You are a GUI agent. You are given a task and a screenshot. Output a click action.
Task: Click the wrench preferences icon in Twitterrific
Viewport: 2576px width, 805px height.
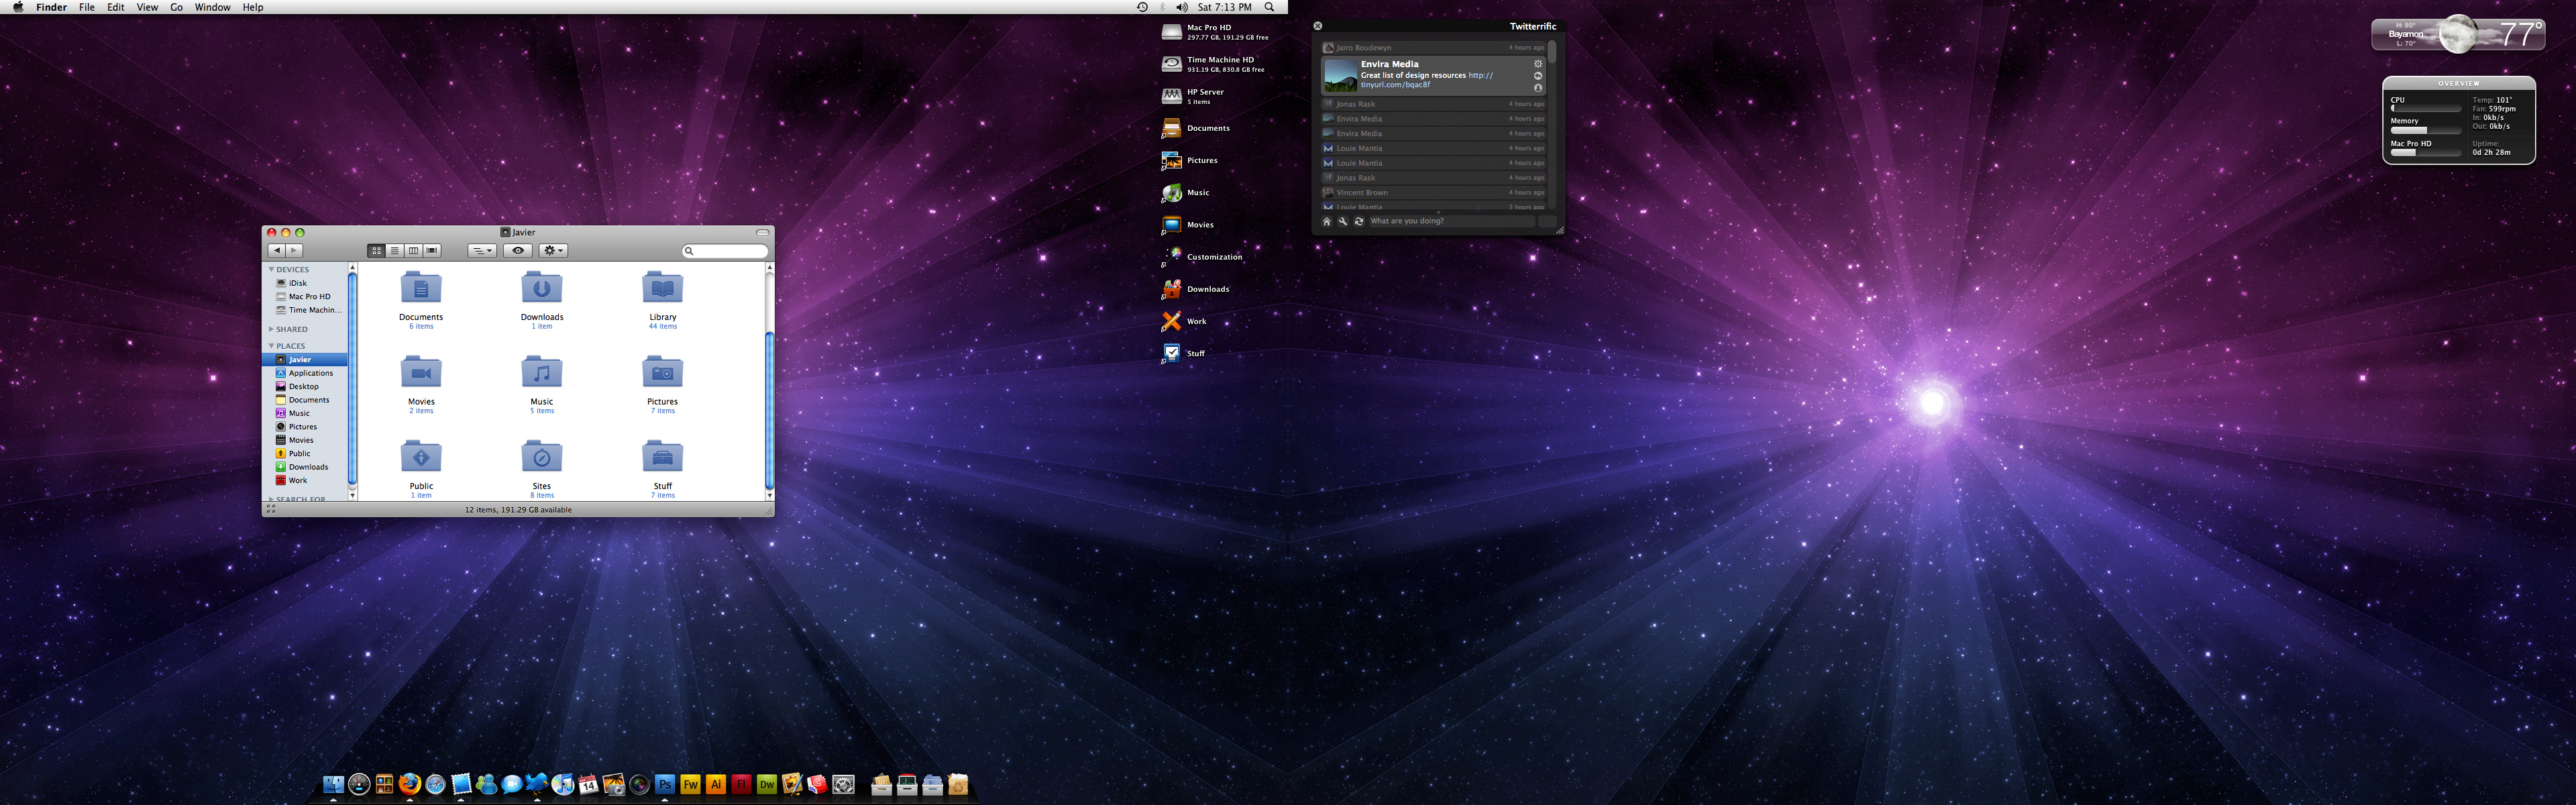1342,221
